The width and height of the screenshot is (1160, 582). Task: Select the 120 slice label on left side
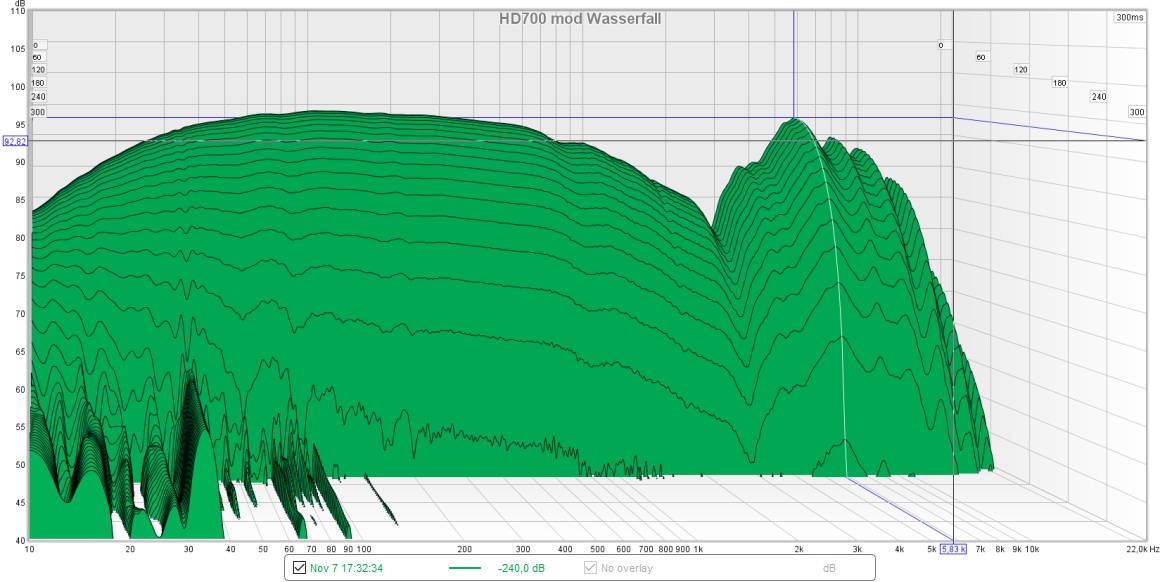coord(39,70)
